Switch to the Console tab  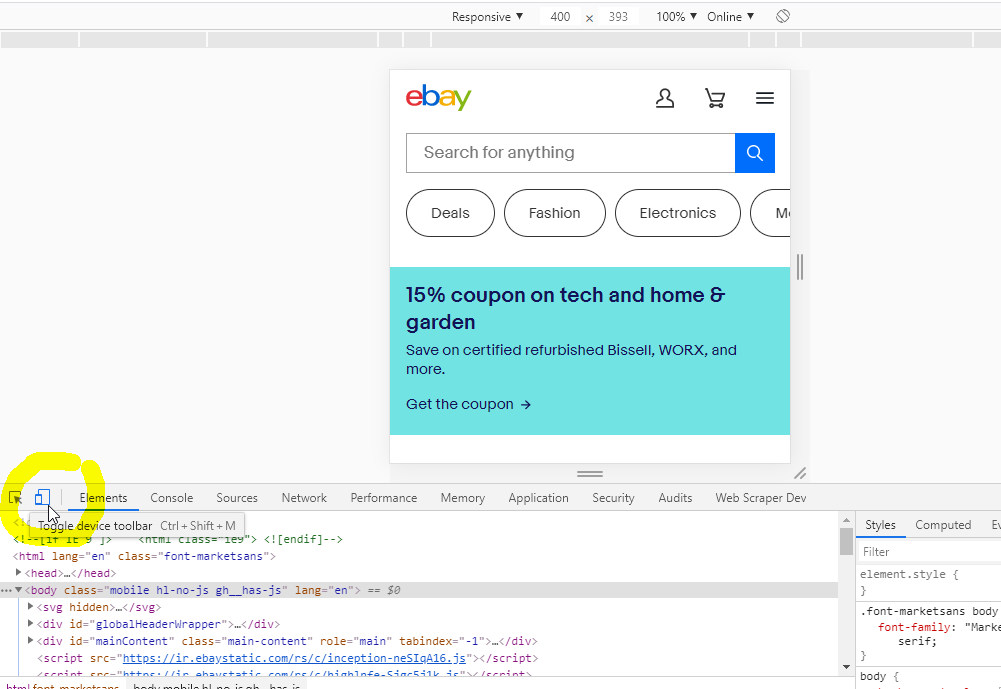click(x=171, y=498)
